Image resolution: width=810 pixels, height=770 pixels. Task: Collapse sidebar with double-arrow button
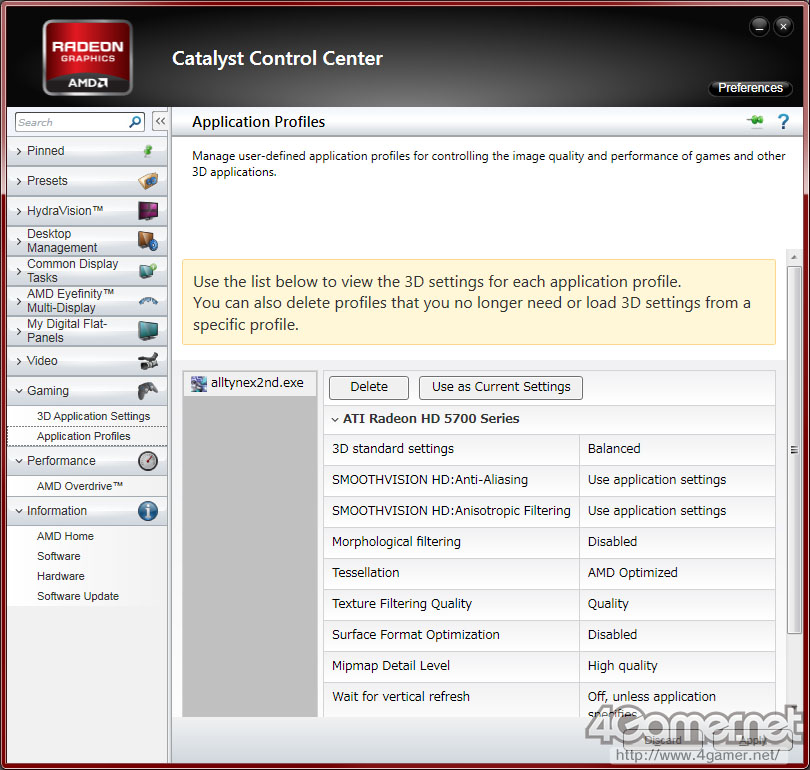(160, 122)
